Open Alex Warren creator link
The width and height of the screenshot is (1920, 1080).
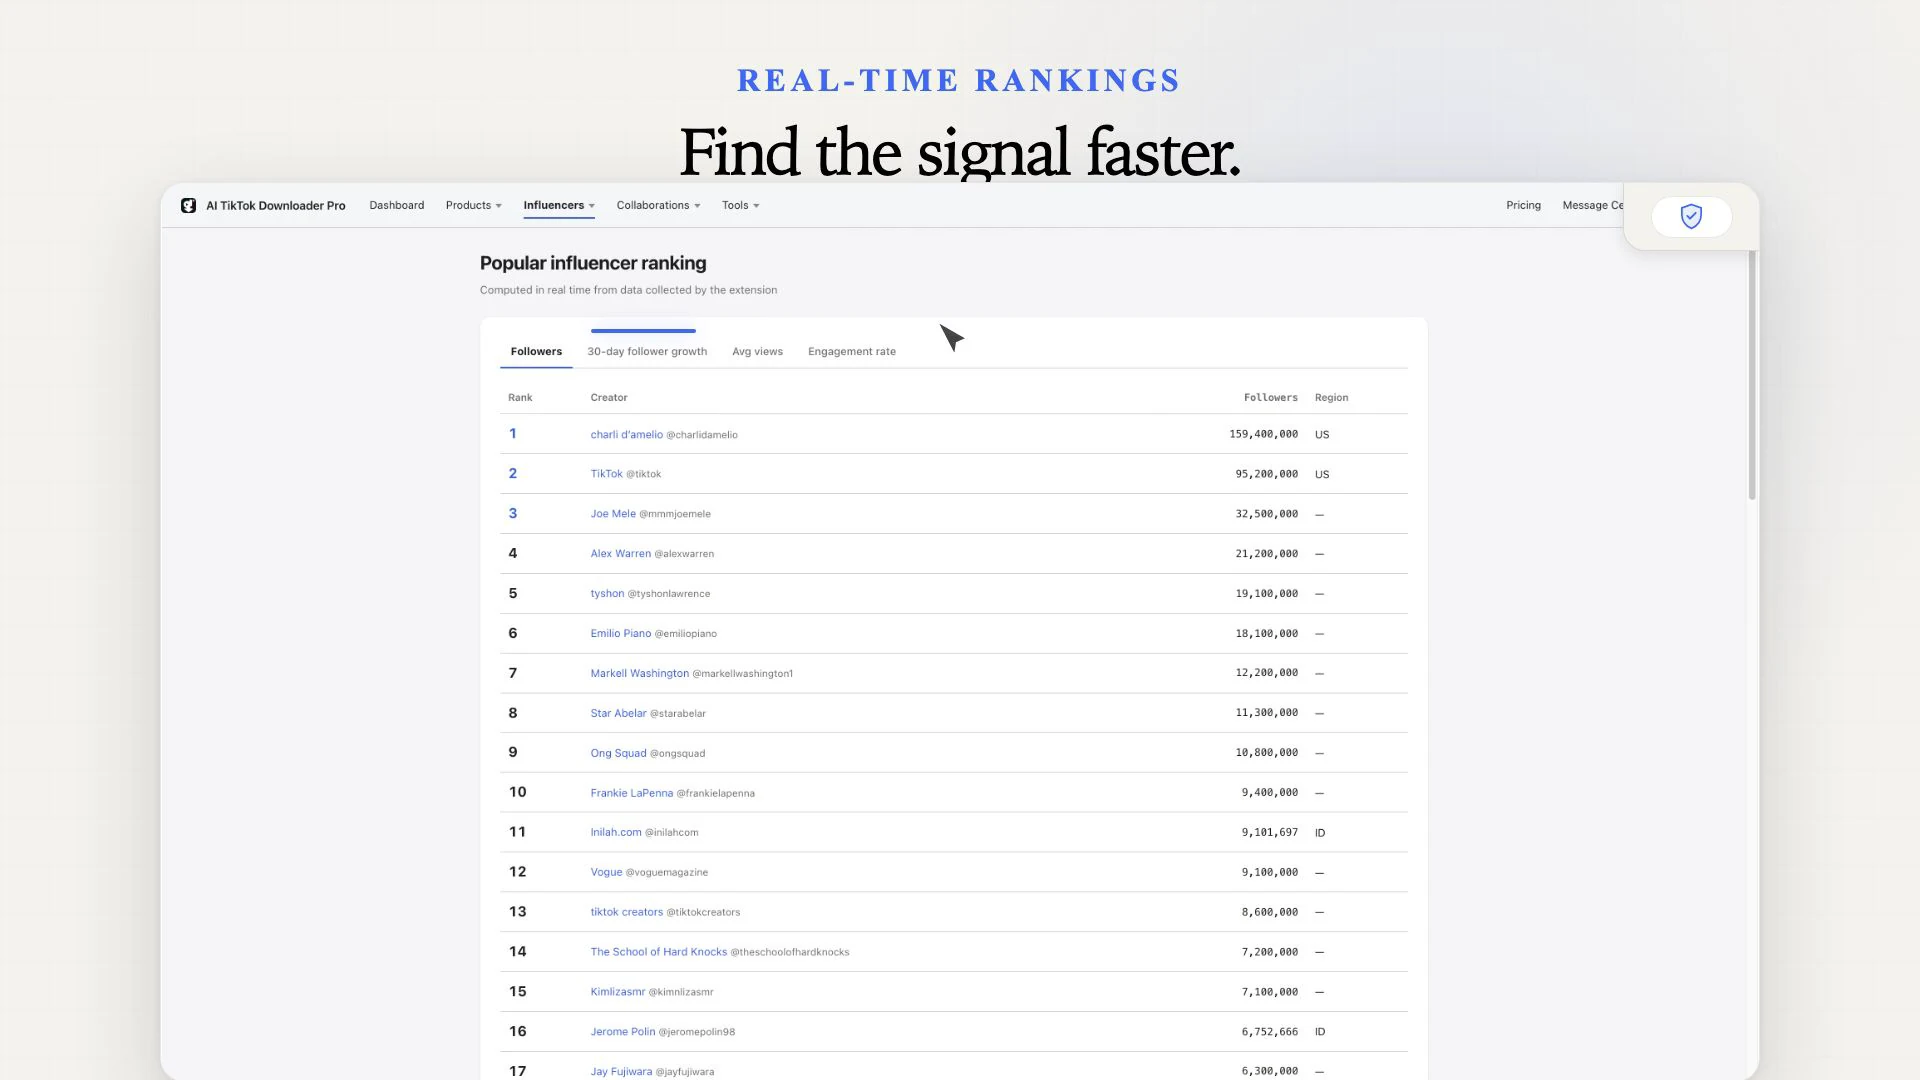tap(620, 554)
